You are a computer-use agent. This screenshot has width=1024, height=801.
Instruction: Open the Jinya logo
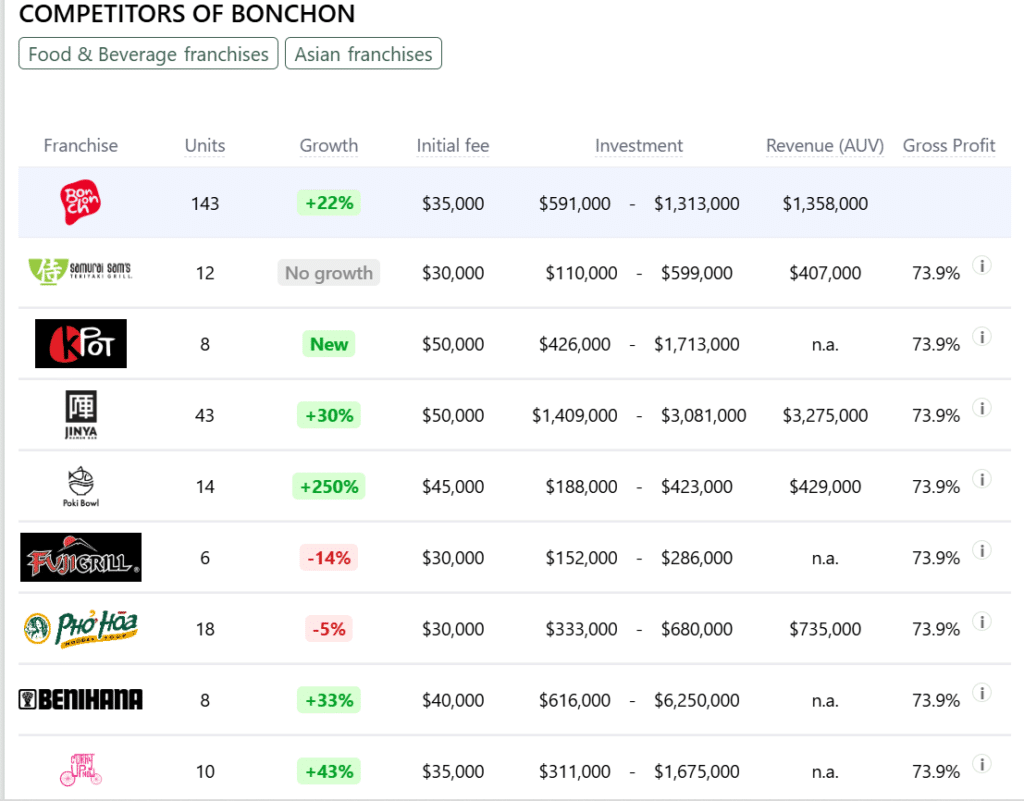pos(81,415)
